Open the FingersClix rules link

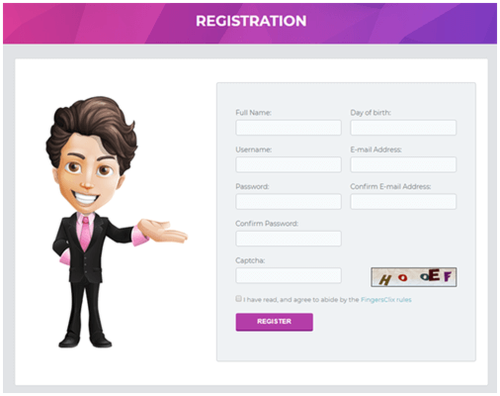tap(386, 300)
